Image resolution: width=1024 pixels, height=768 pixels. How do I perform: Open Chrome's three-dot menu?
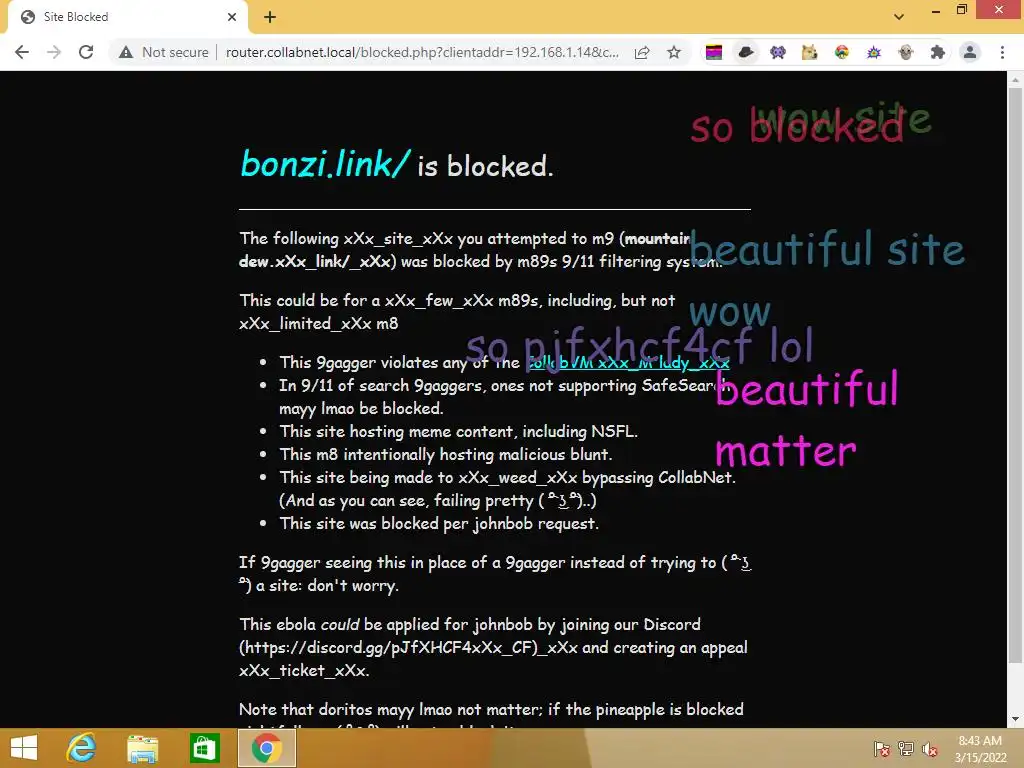coord(1002,52)
